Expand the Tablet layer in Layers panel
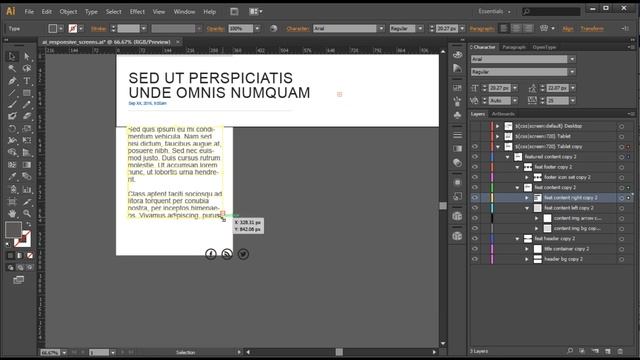 click(498, 136)
